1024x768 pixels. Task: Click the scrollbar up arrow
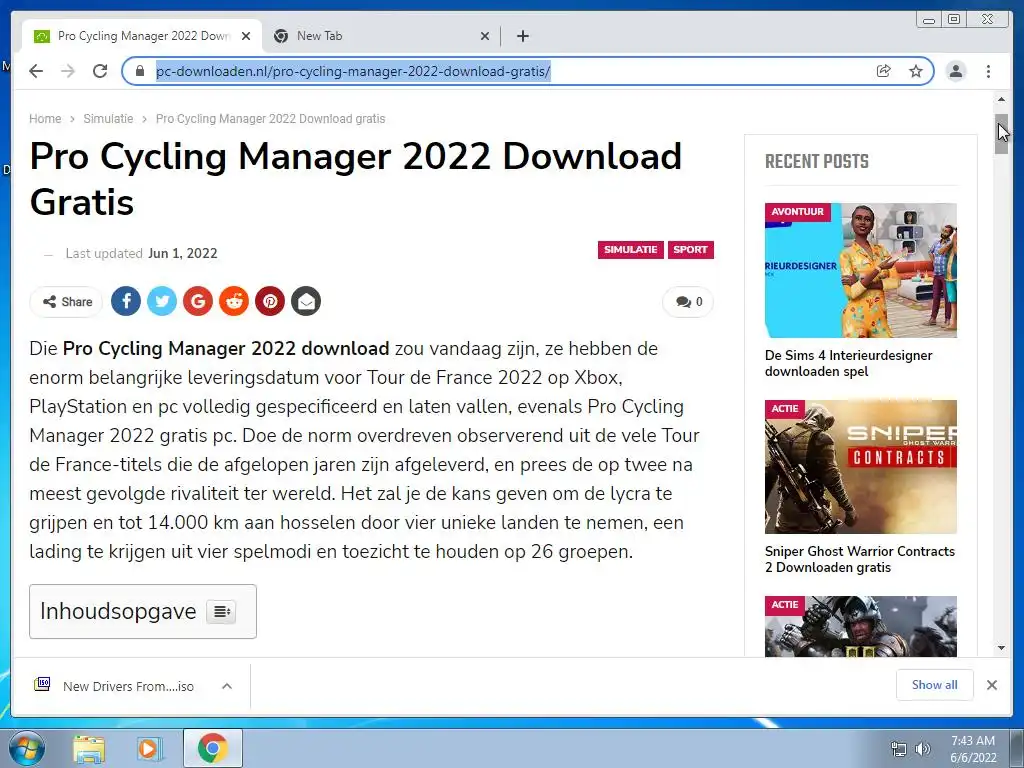pyautogui.click(x=1001, y=99)
